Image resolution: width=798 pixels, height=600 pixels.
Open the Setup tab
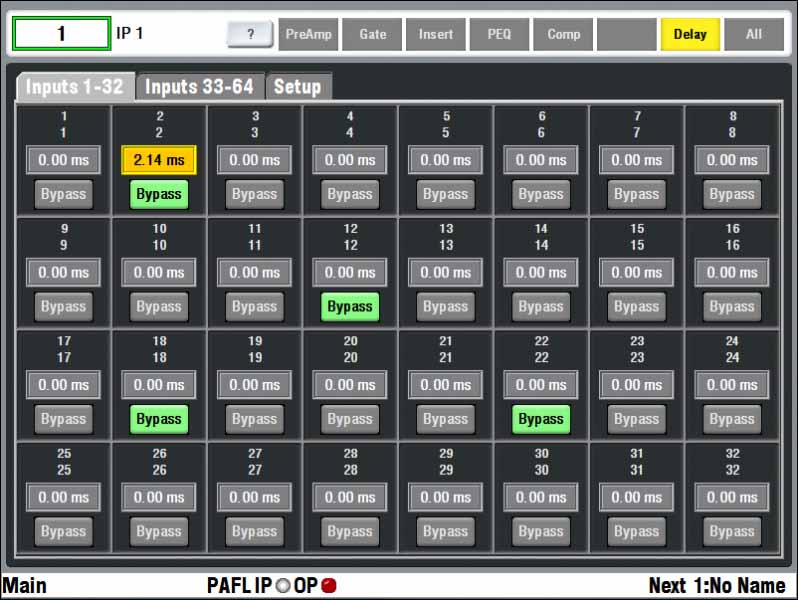[x=298, y=86]
